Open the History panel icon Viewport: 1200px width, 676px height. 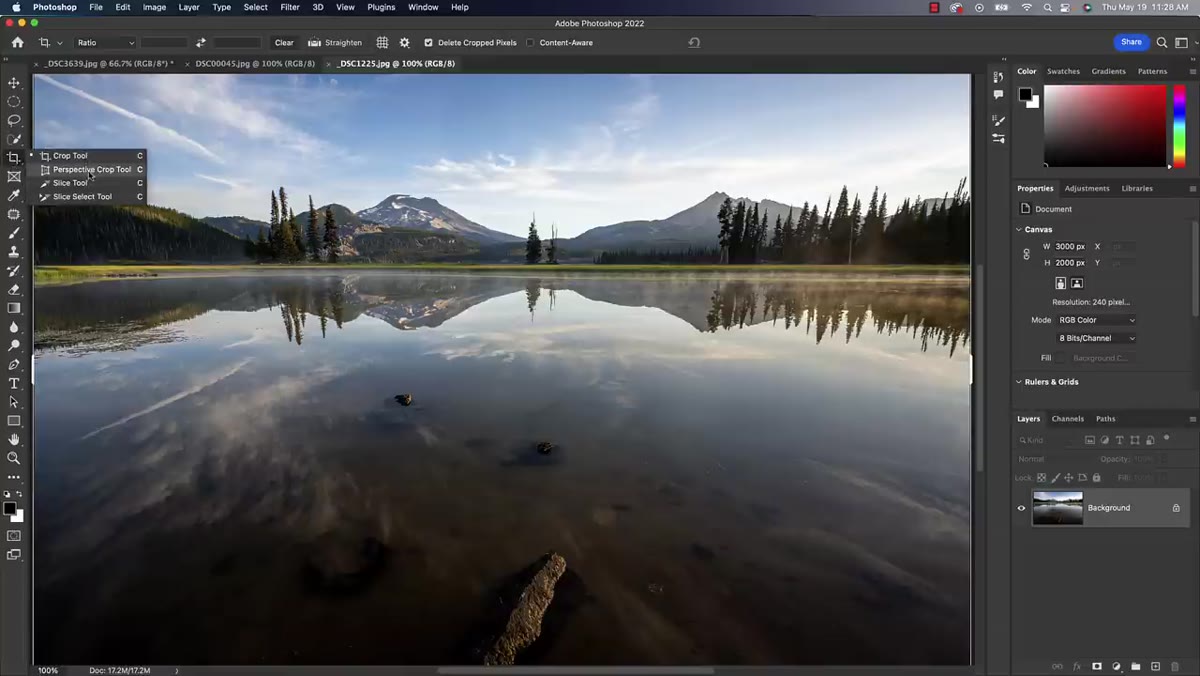click(998, 77)
